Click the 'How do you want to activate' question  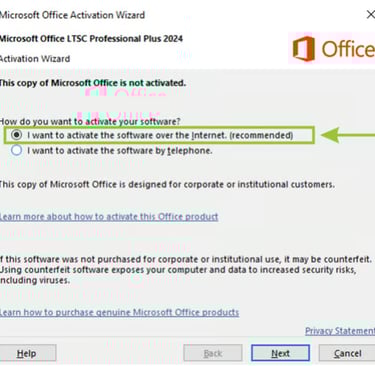(90, 121)
